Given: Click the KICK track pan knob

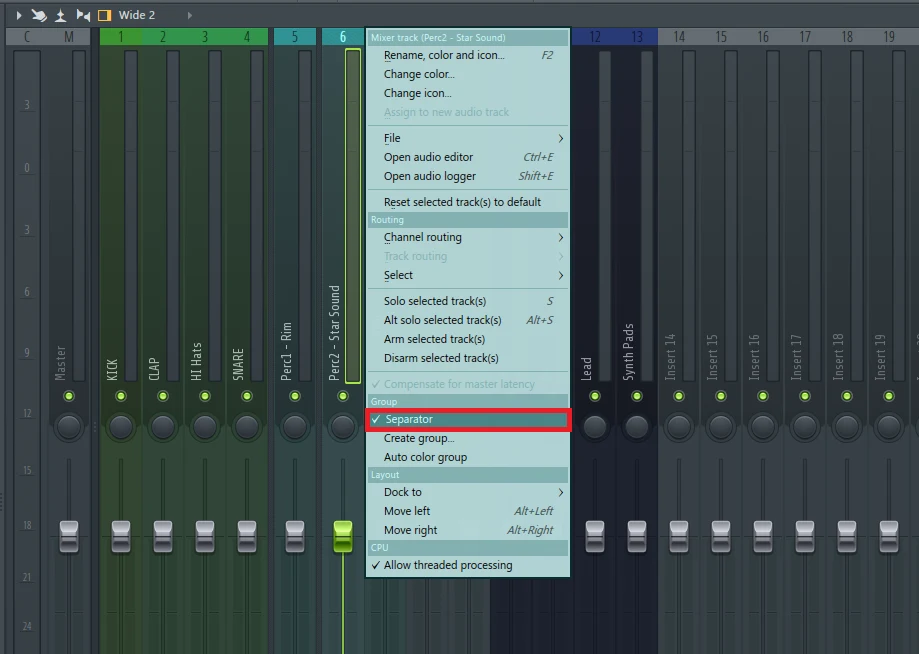Looking at the screenshot, I should point(121,427).
